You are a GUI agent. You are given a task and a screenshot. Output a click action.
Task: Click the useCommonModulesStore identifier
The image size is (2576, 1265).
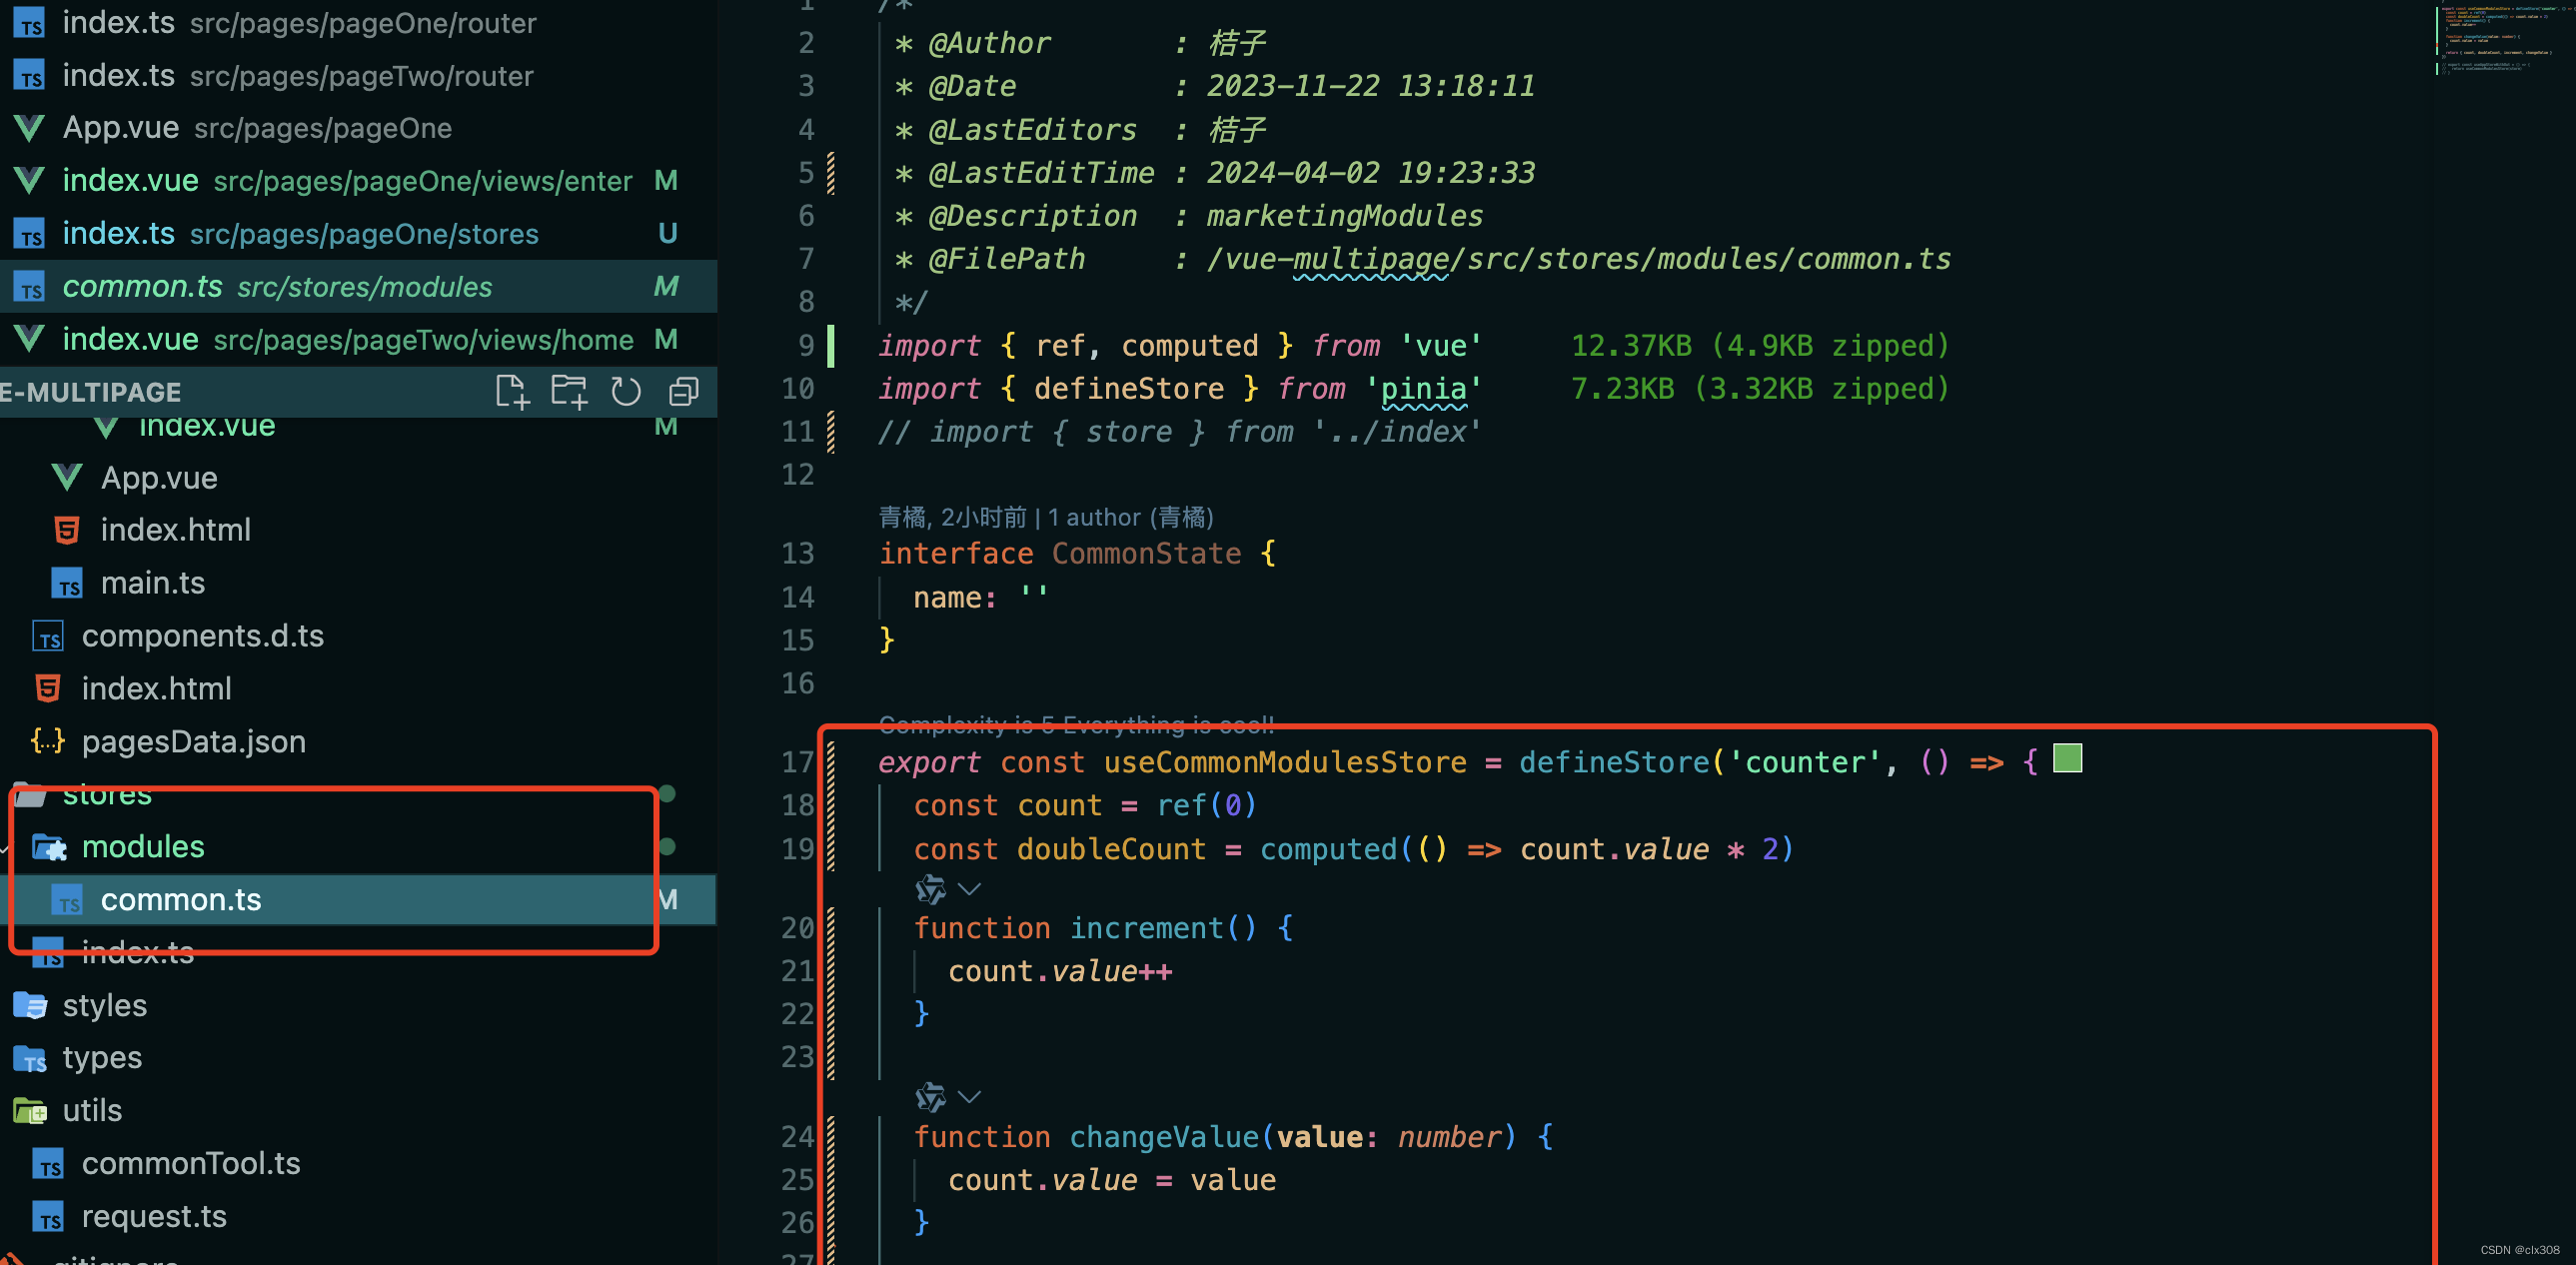[1285, 762]
